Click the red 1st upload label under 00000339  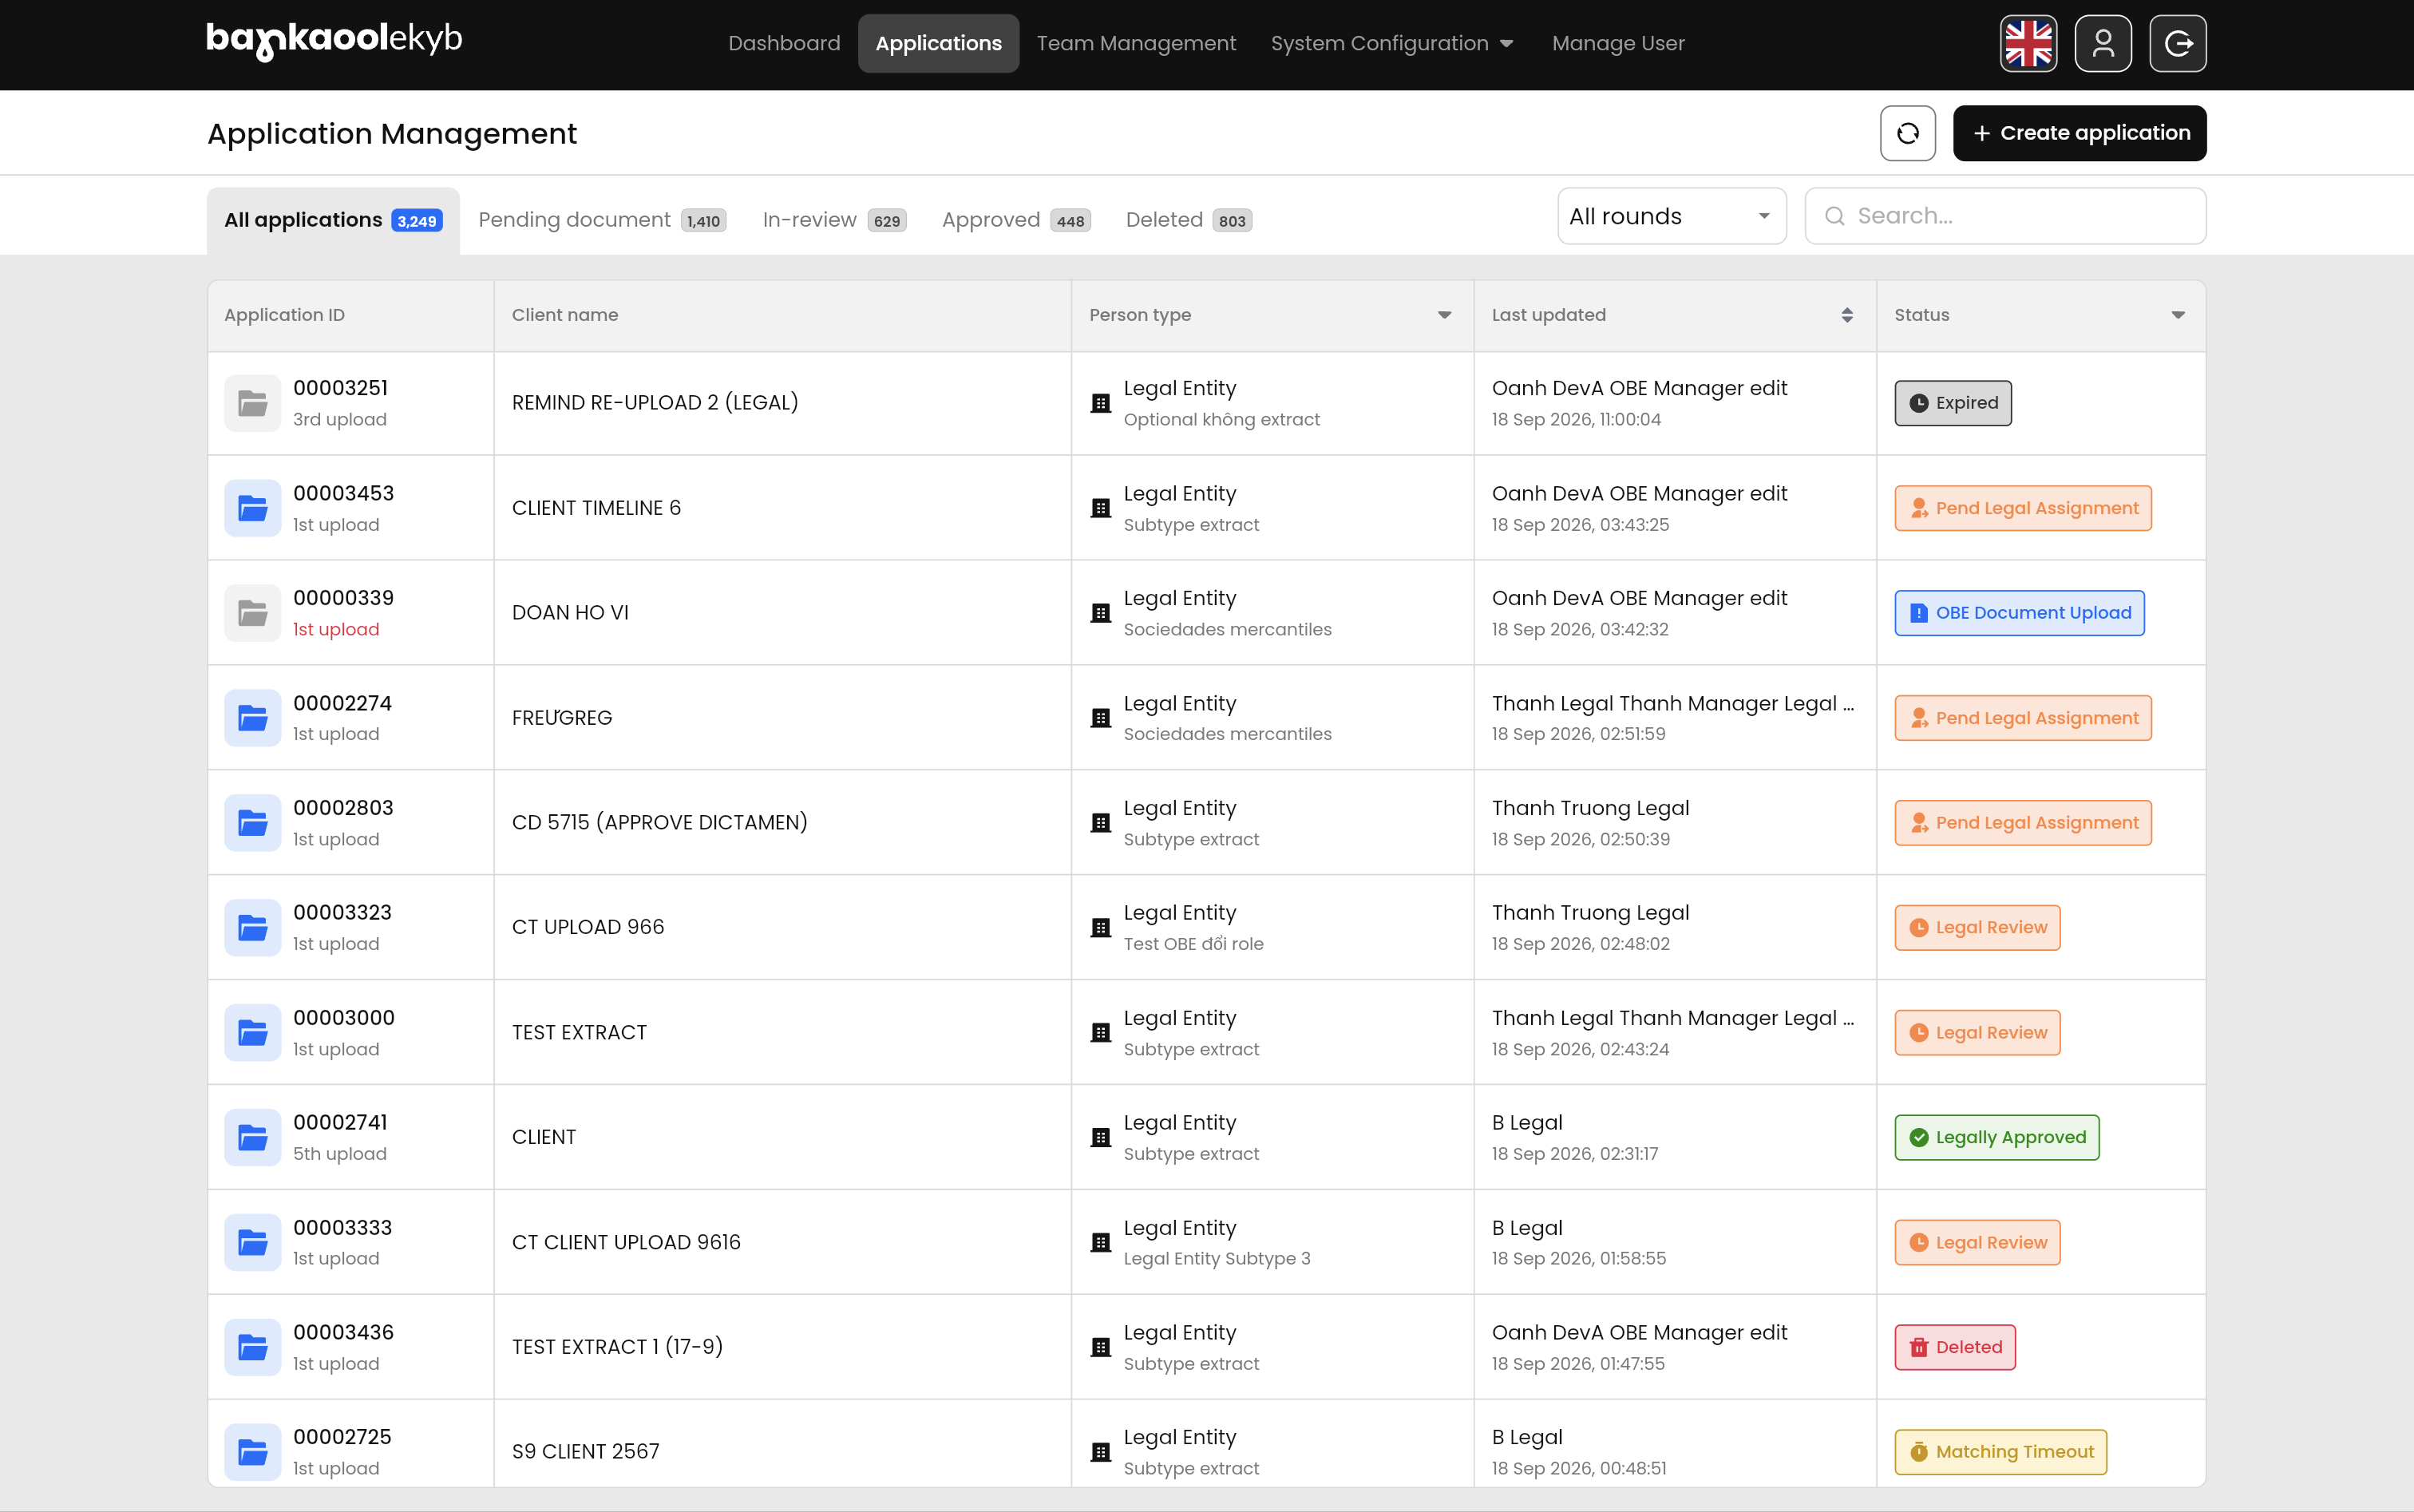pyautogui.click(x=336, y=629)
